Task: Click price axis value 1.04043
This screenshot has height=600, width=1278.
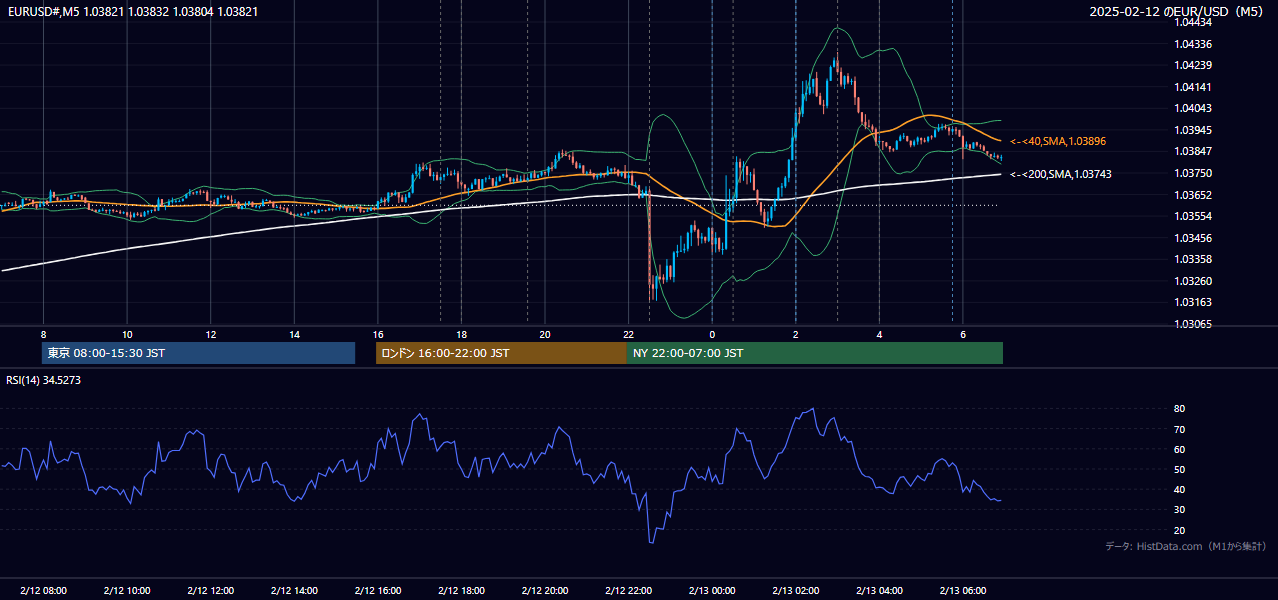Action: (1193, 108)
